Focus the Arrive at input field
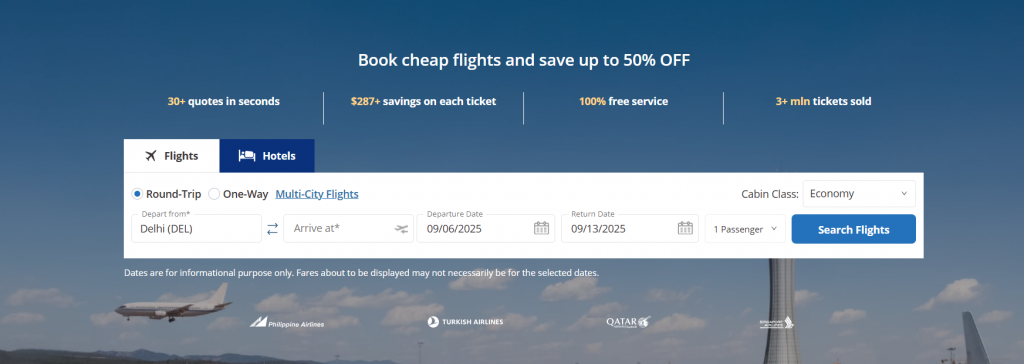 [x=348, y=229]
